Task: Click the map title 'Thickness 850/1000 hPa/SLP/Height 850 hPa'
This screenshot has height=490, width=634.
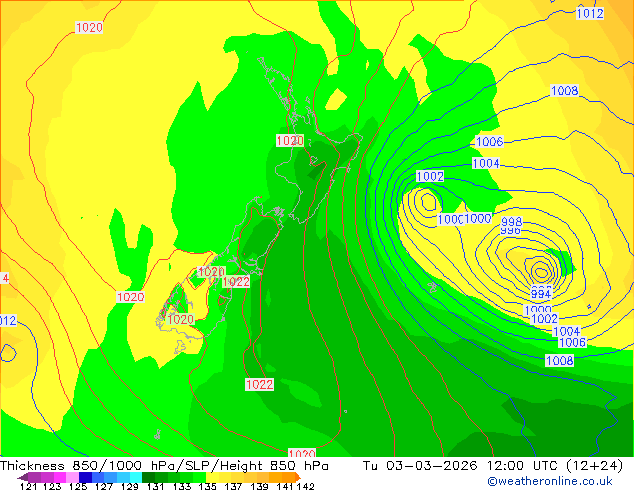Action: coord(164,466)
